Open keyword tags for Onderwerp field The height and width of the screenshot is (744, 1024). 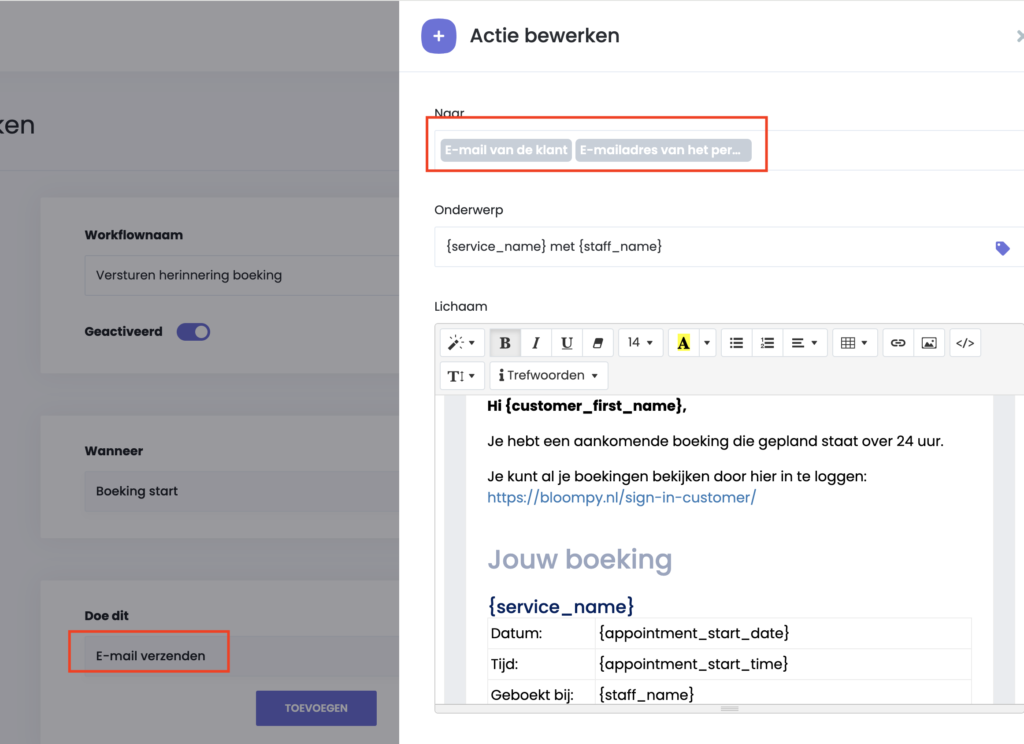click(1002, 248)
